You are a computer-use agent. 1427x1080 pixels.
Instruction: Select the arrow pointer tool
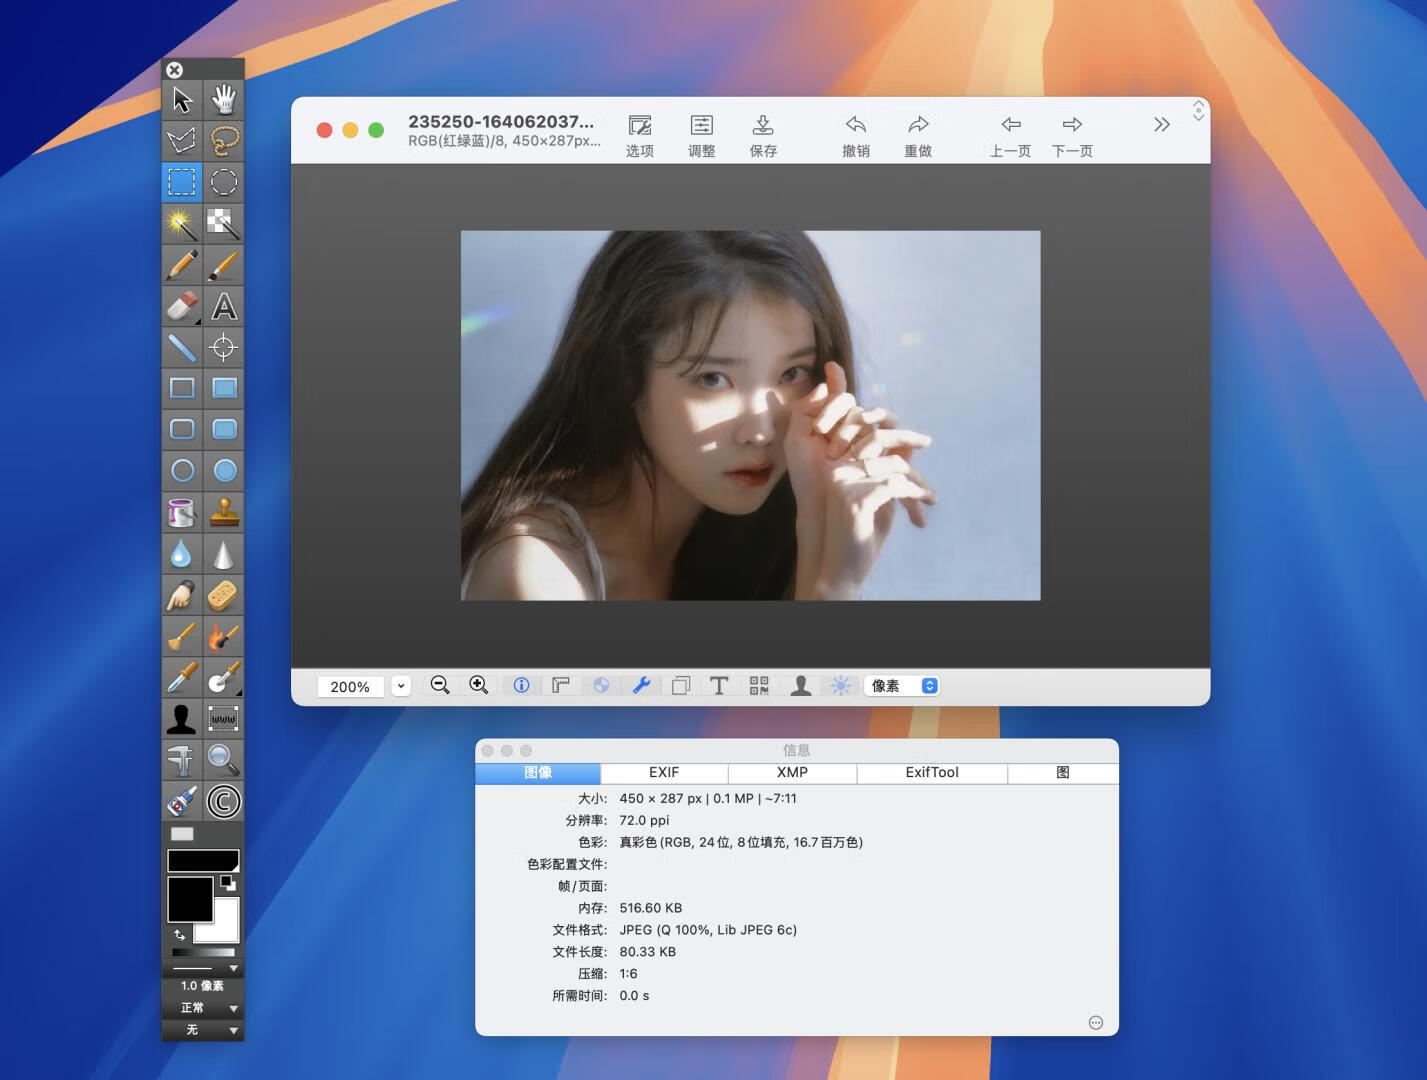[x=182, y=100]
